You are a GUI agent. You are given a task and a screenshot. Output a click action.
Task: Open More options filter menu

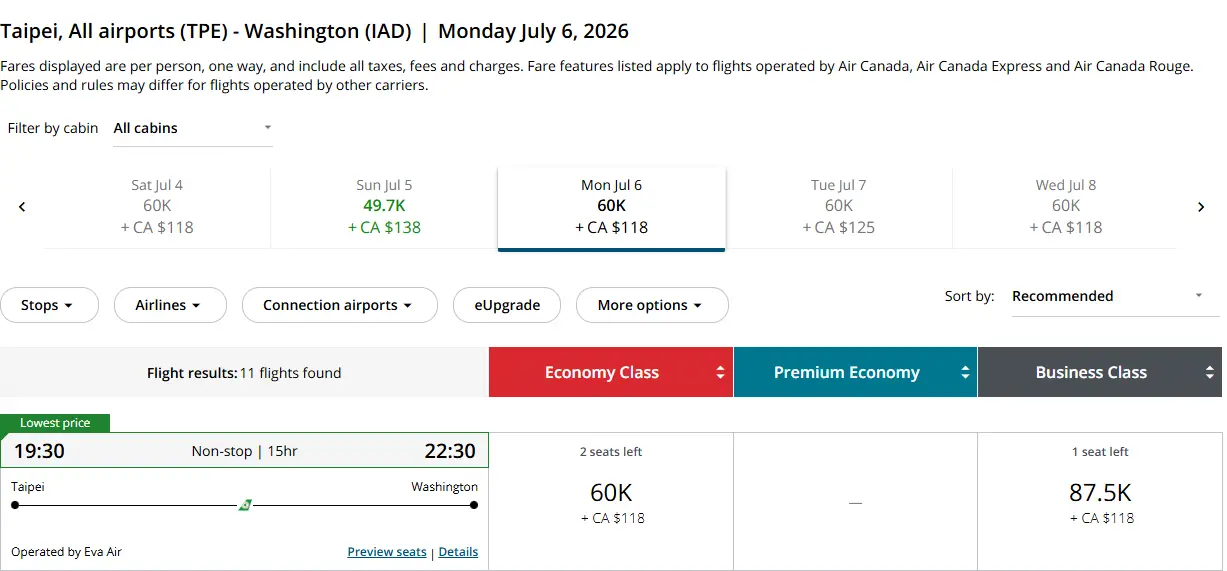tap(651, 305)
